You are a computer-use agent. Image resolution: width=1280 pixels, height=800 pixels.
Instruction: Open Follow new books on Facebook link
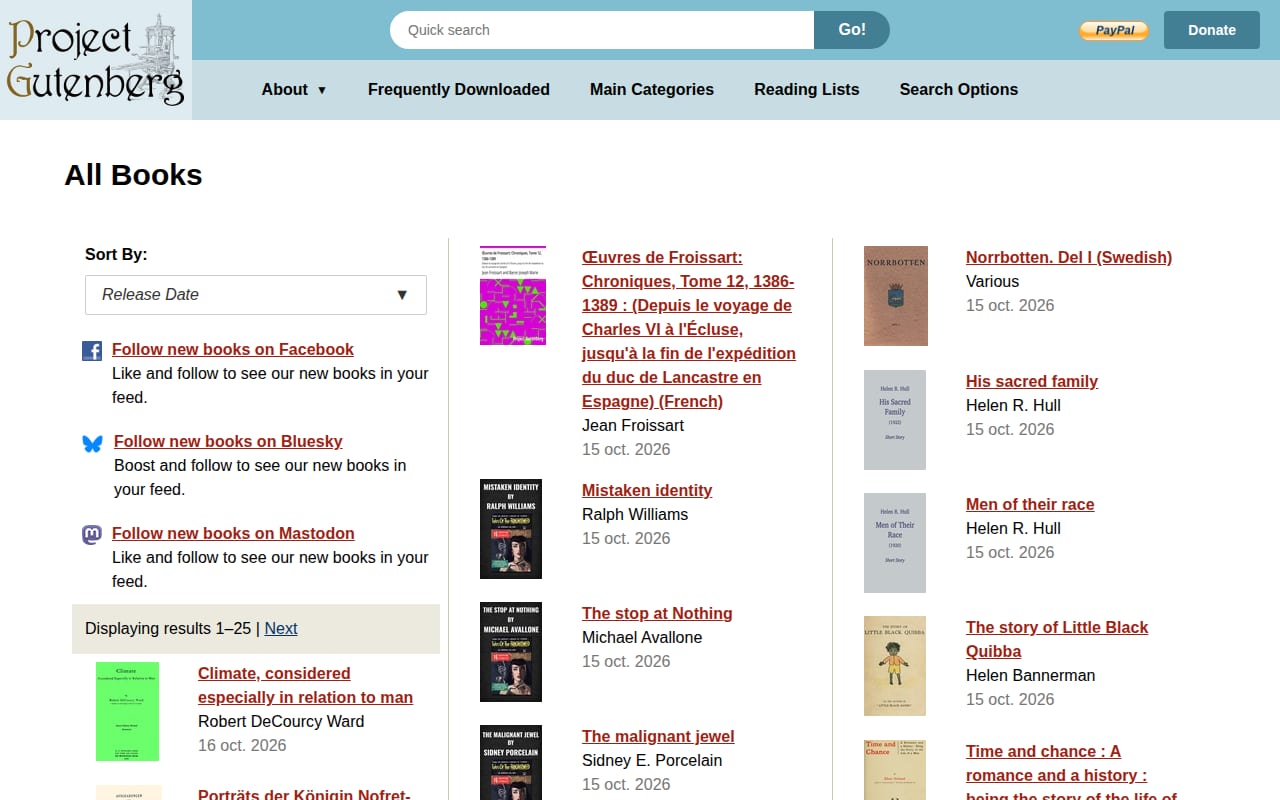tap(233, 350)
